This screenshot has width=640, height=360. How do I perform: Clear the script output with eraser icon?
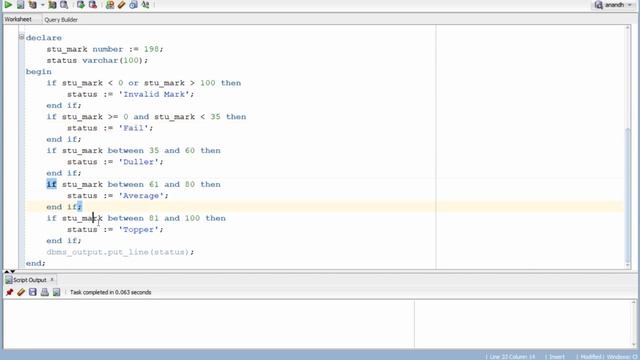21,292
